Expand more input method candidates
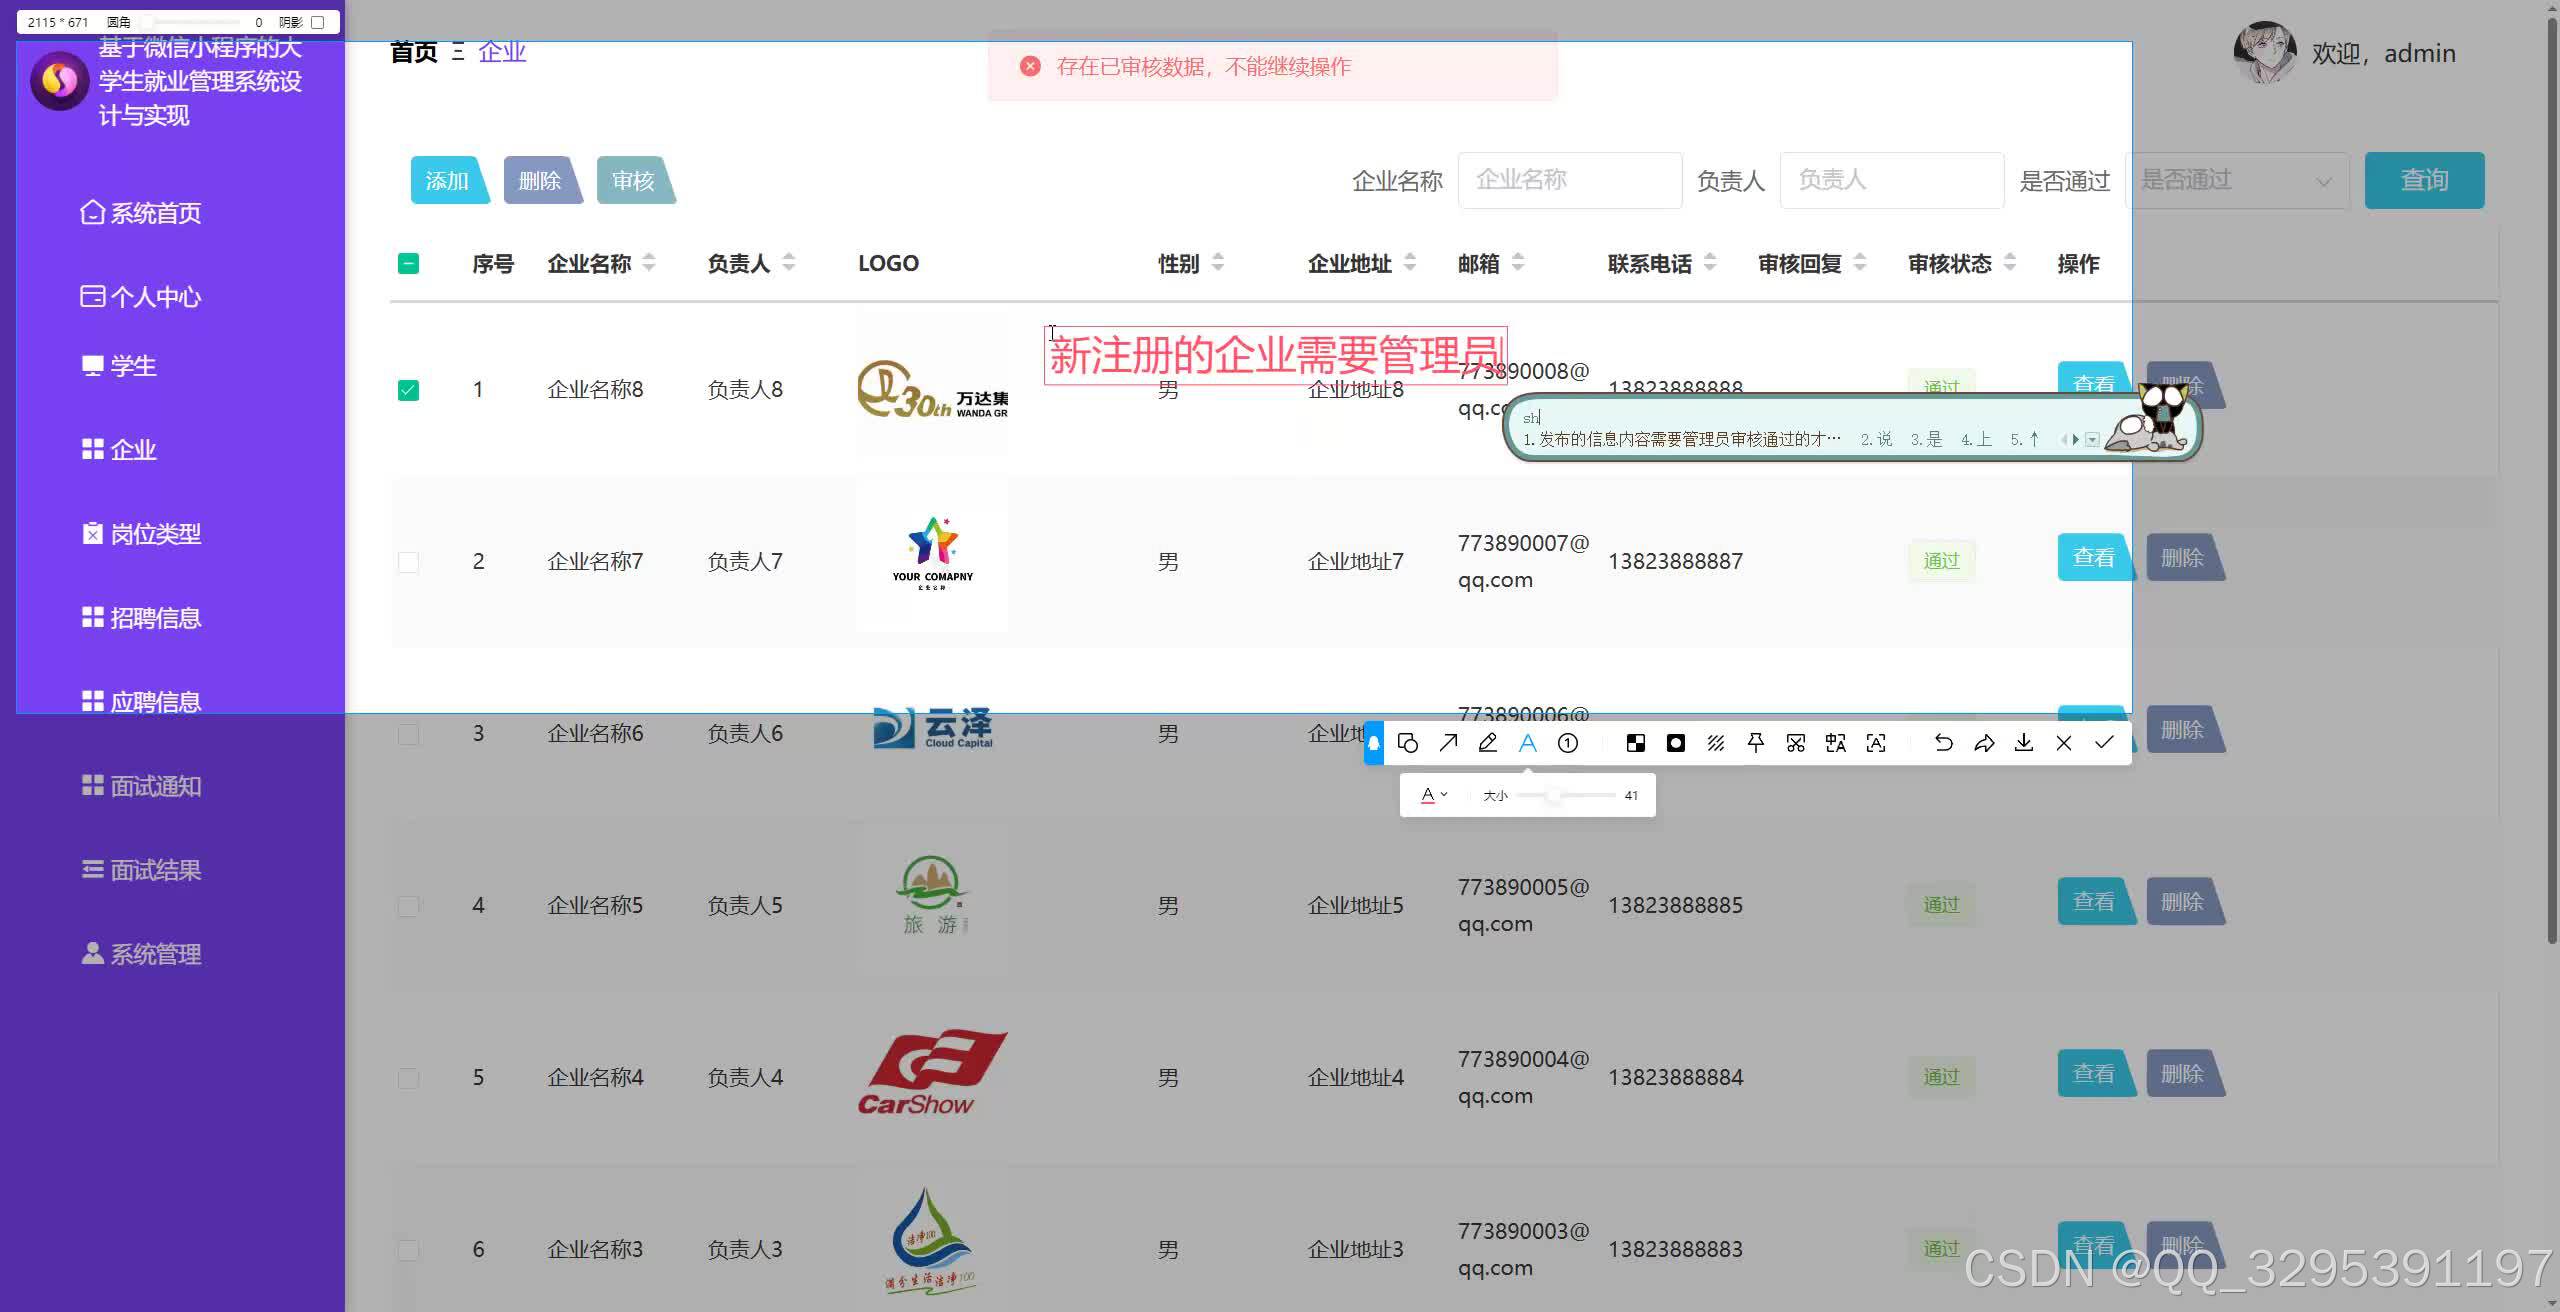The width and height of the screenshot is (2560, 1312). click(2089, 439)
